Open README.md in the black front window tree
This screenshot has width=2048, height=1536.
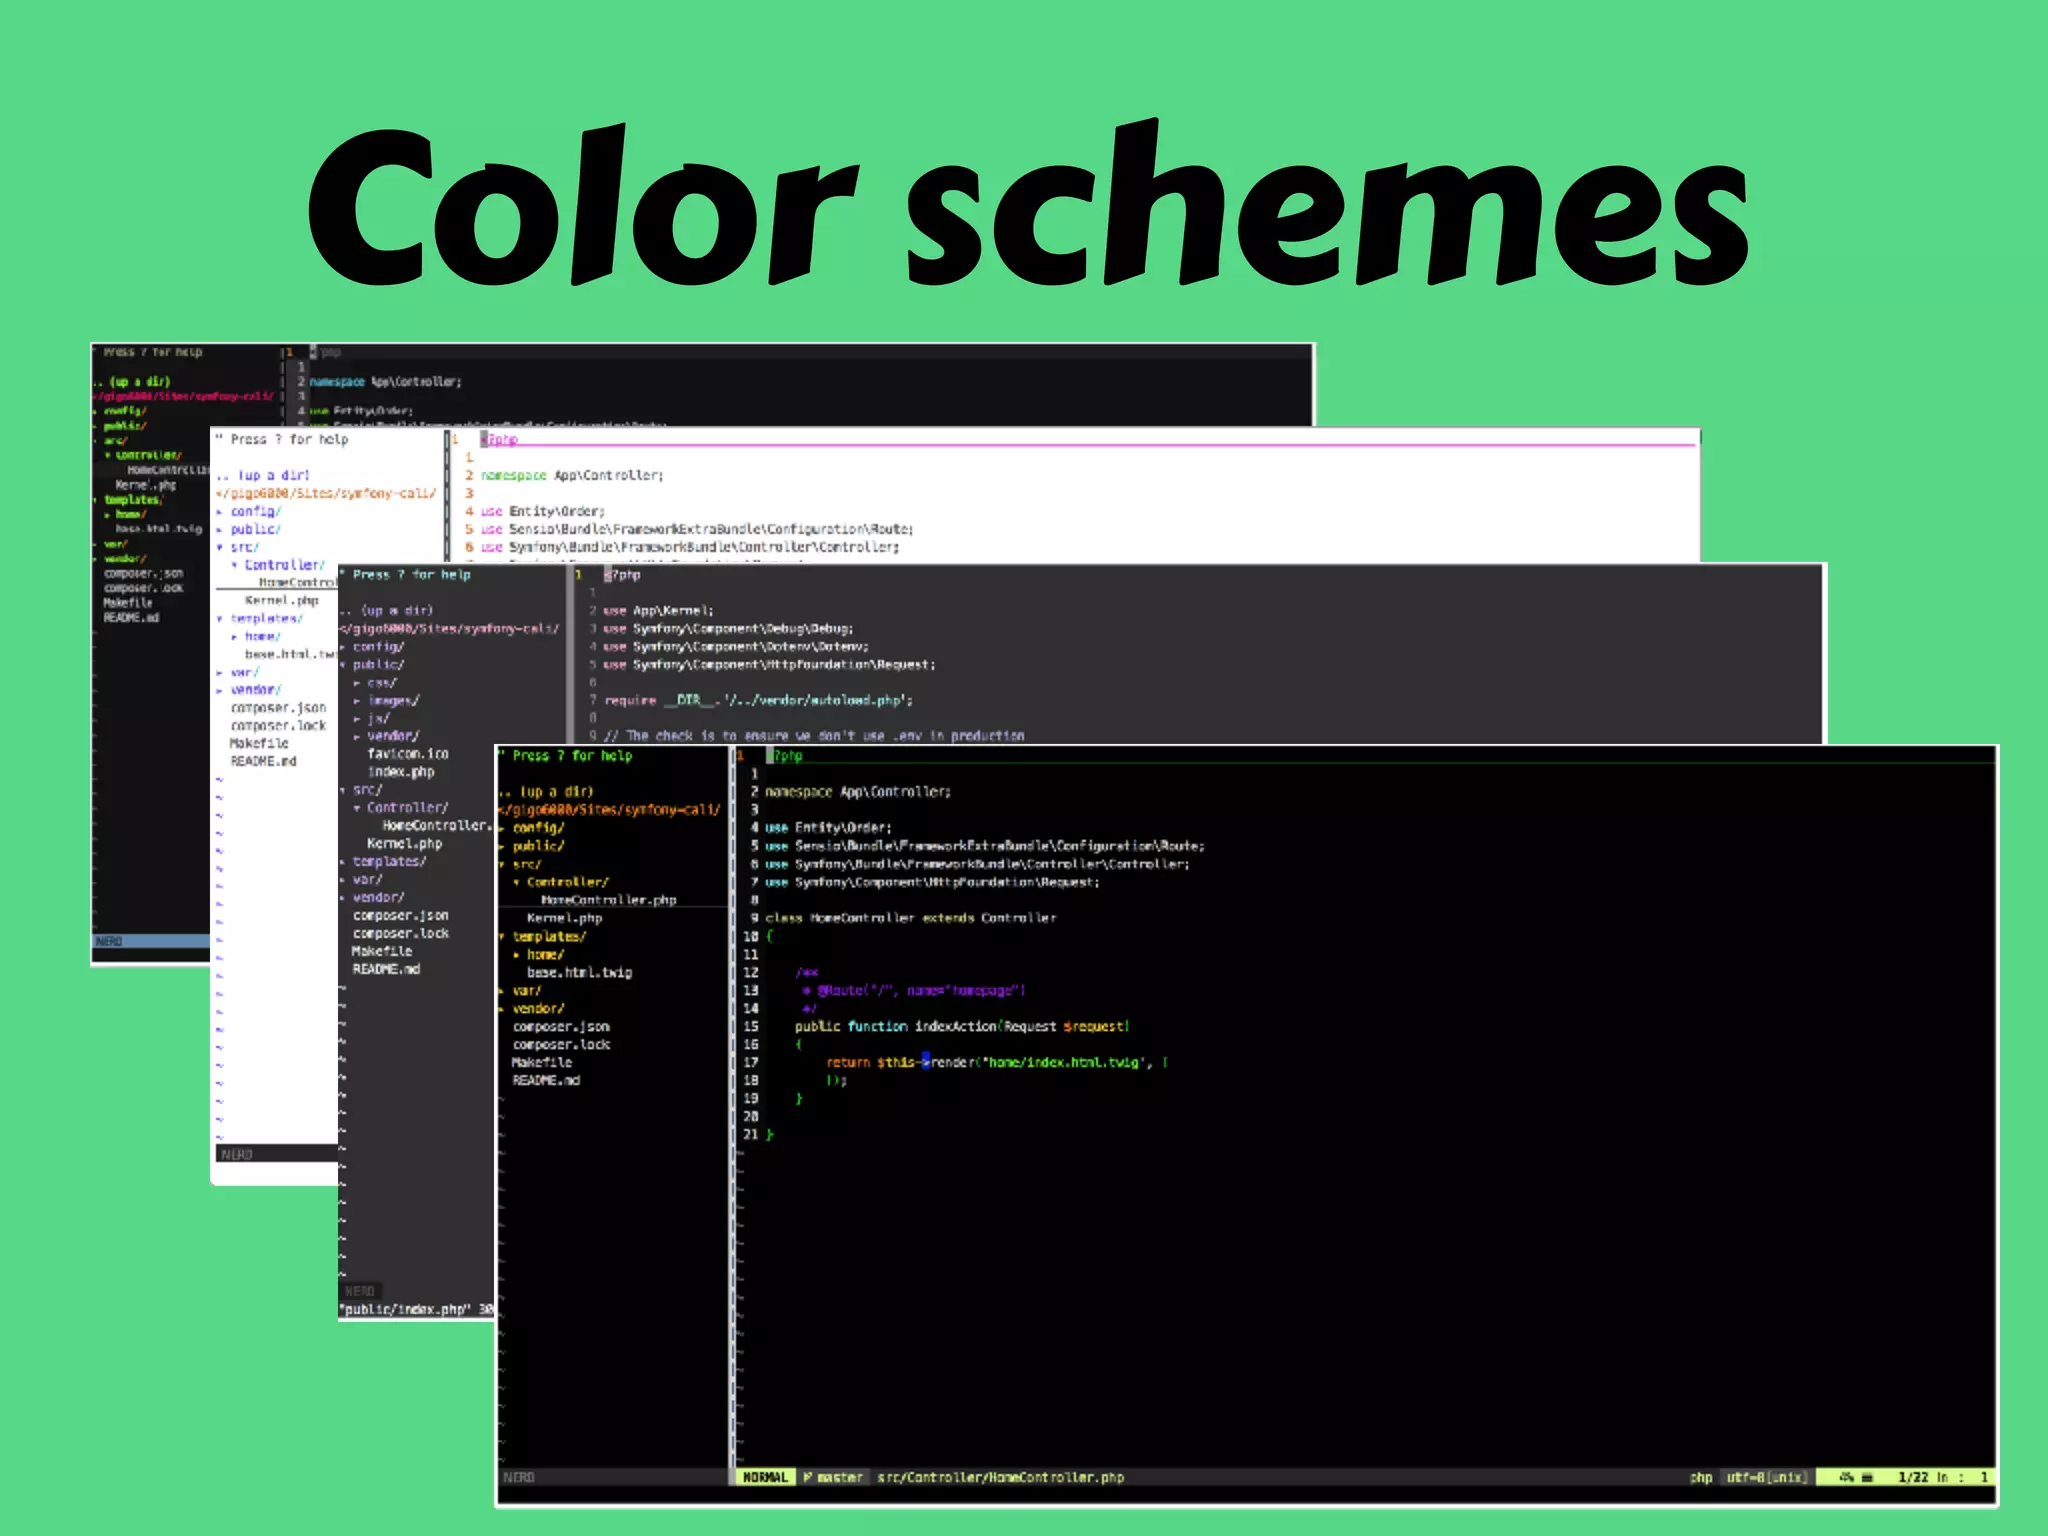(x=546, y=1081)
